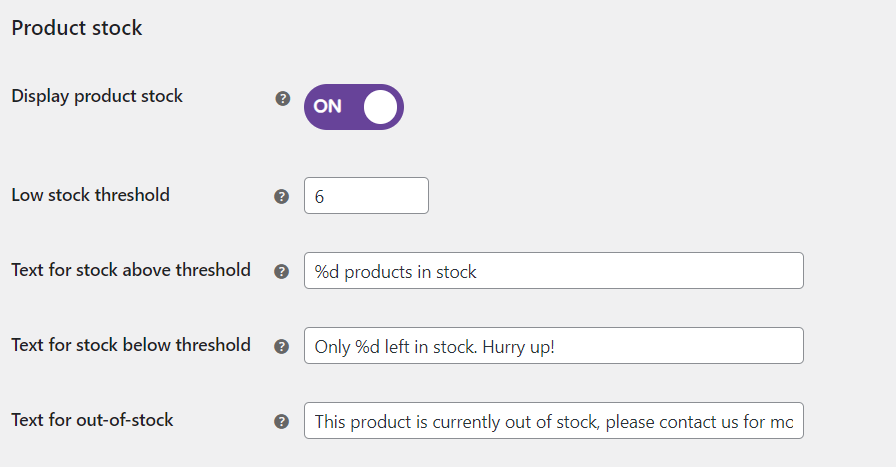Viewport: 896px width, 467px height.
Task: Click help icon beside Display product stock
Action: (x=282, y=98)
